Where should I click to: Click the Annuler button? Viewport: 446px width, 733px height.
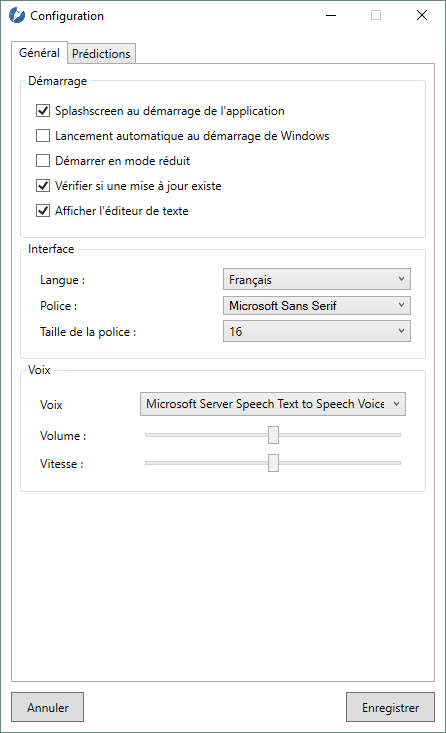pos(48,707)
